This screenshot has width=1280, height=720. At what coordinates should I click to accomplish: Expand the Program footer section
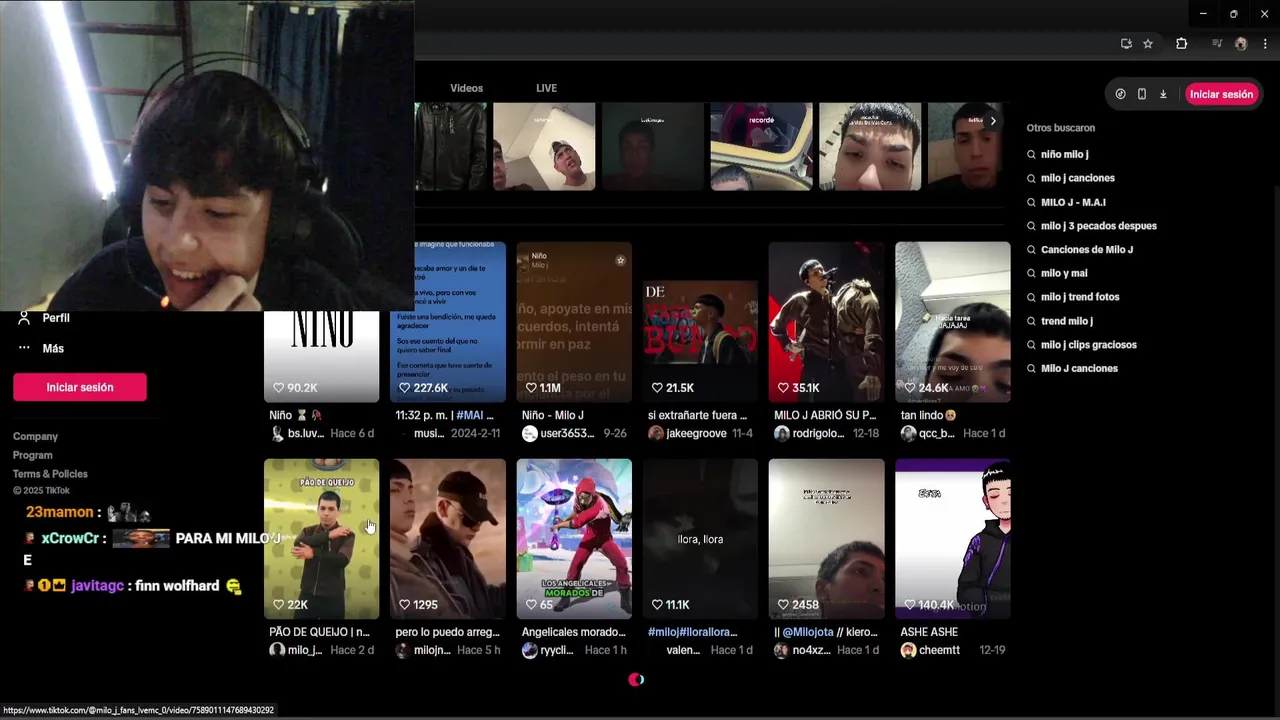tap(33, 455)
